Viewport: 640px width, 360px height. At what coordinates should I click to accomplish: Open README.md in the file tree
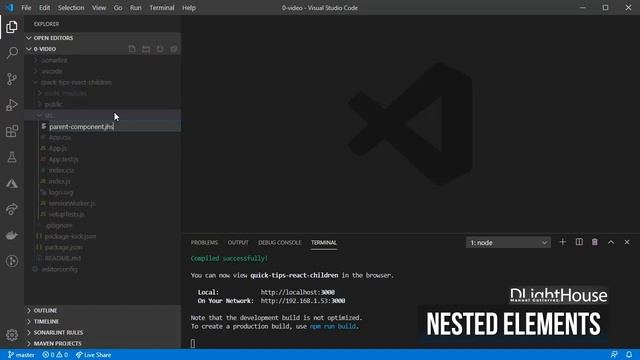[x=102, y=258]
